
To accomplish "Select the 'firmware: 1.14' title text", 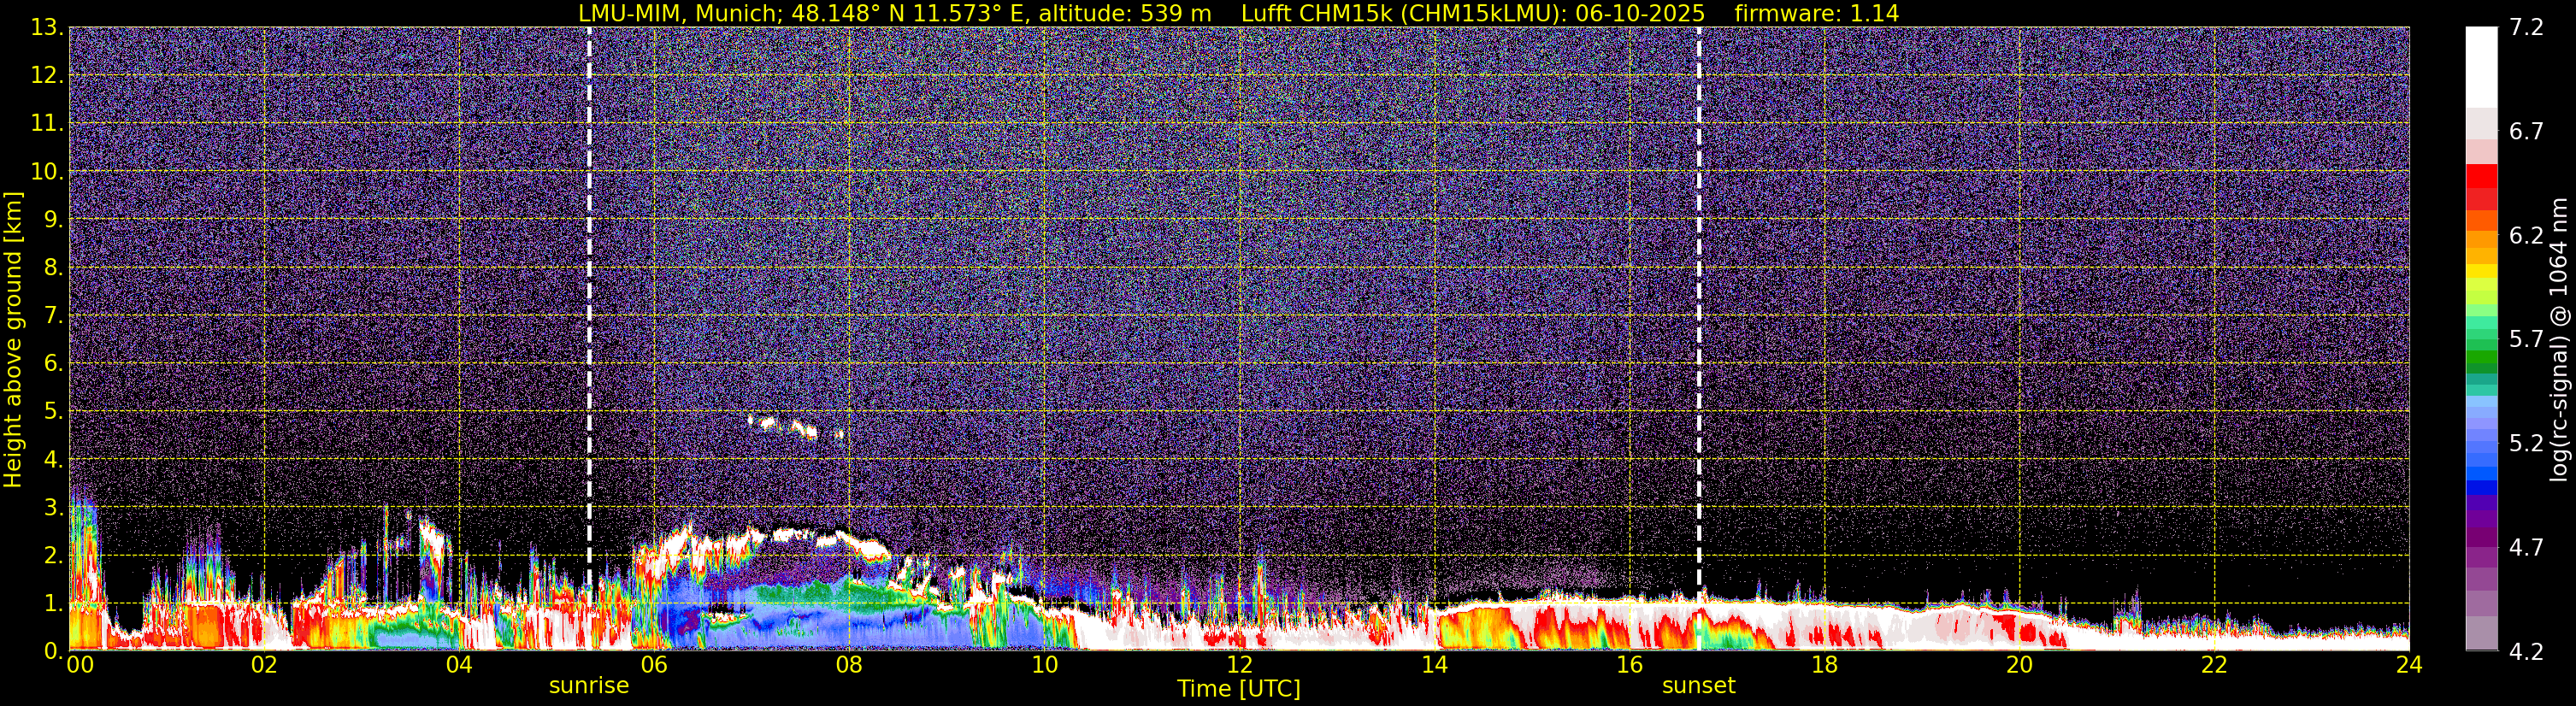I will [x=1817, y=13].
